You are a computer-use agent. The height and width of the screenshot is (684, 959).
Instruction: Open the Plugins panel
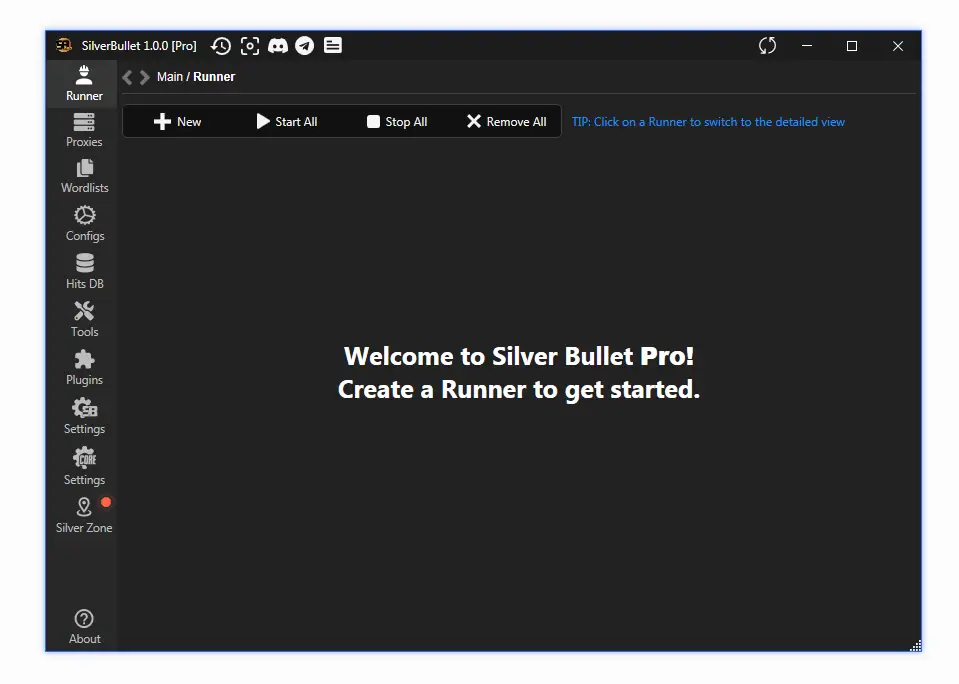point(84,366)
